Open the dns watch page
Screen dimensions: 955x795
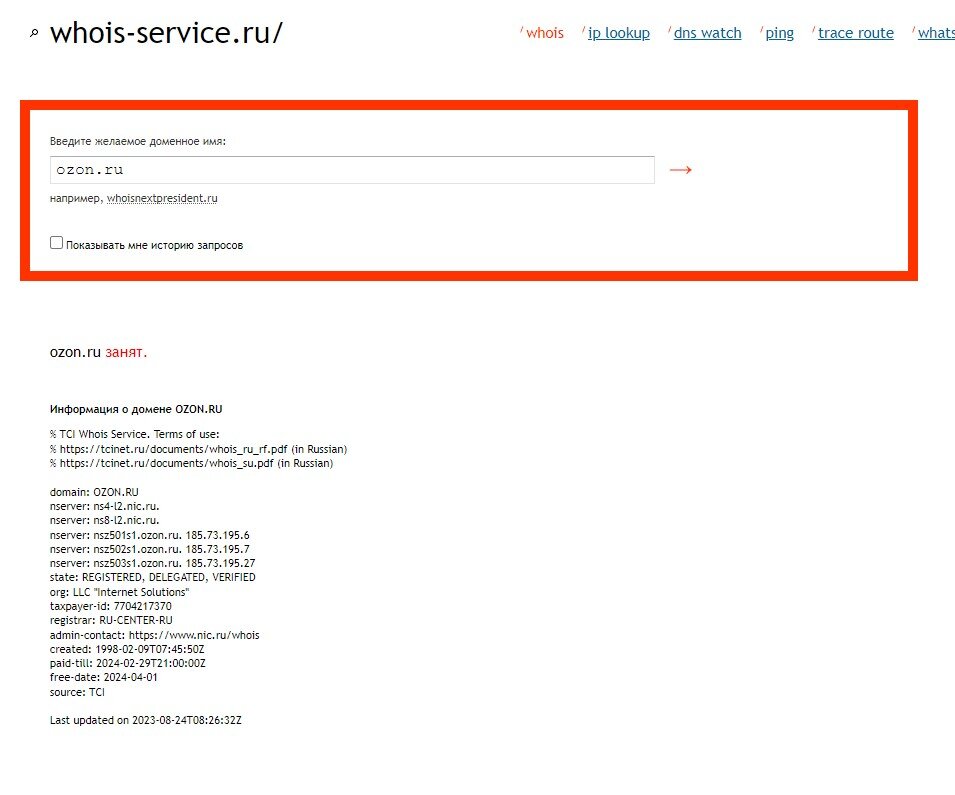pos(707,33)
